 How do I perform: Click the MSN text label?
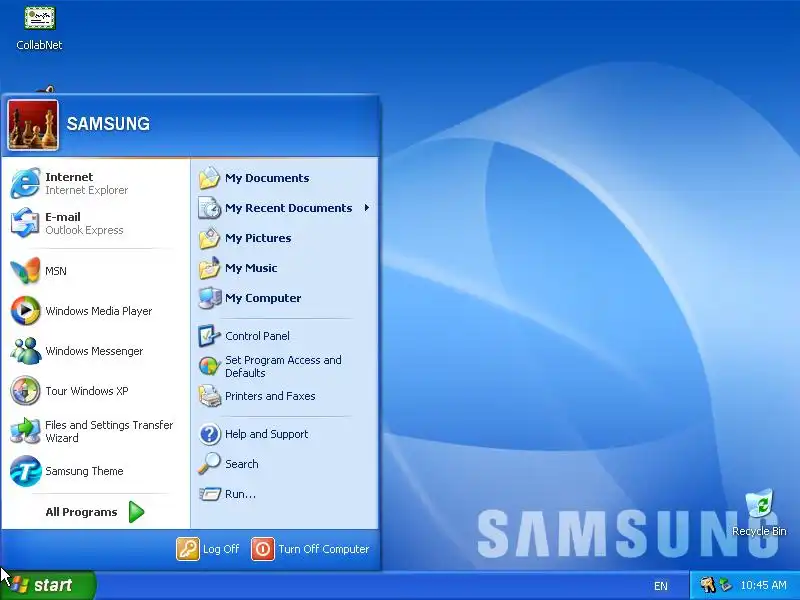coord(56,271)
